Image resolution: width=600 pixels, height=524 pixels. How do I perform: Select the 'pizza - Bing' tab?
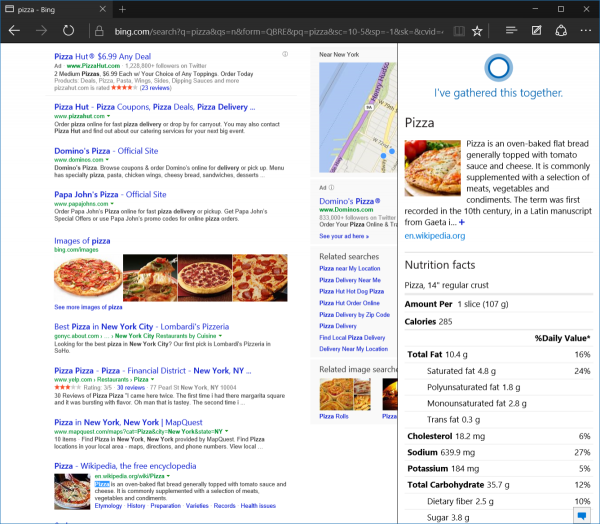50,8
